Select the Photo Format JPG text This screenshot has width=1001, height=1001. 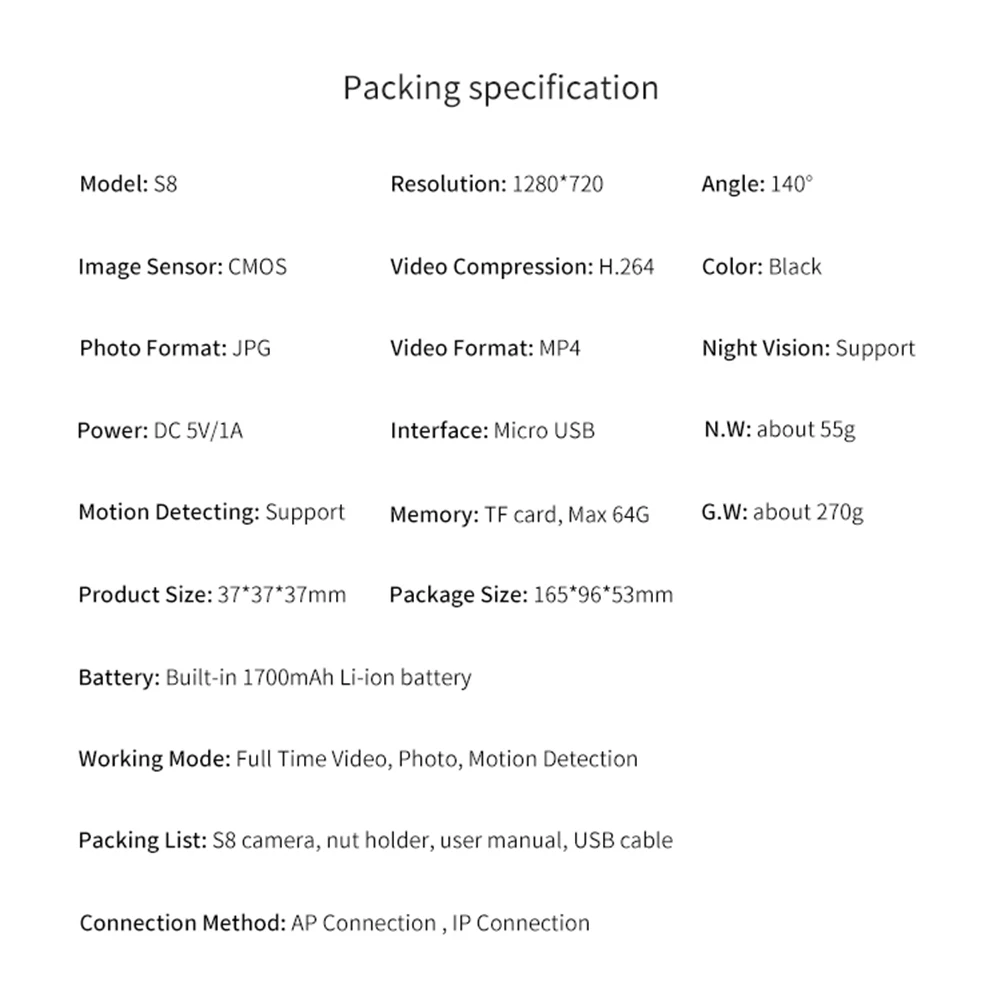(x=175, y=349)
